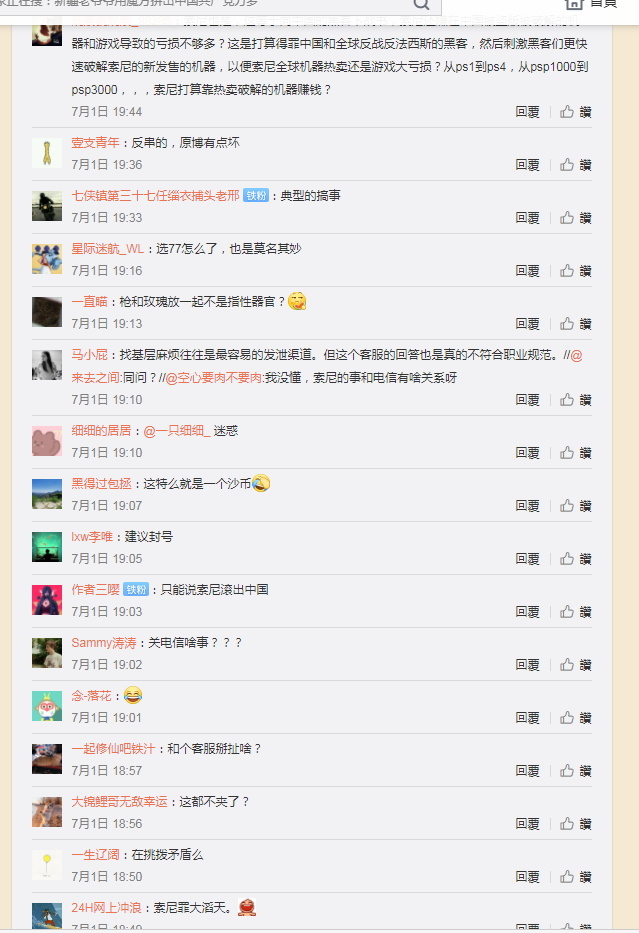Click the 铁粉 badge beside 作者三嘤
639x933 pixels.
(136, 590)
